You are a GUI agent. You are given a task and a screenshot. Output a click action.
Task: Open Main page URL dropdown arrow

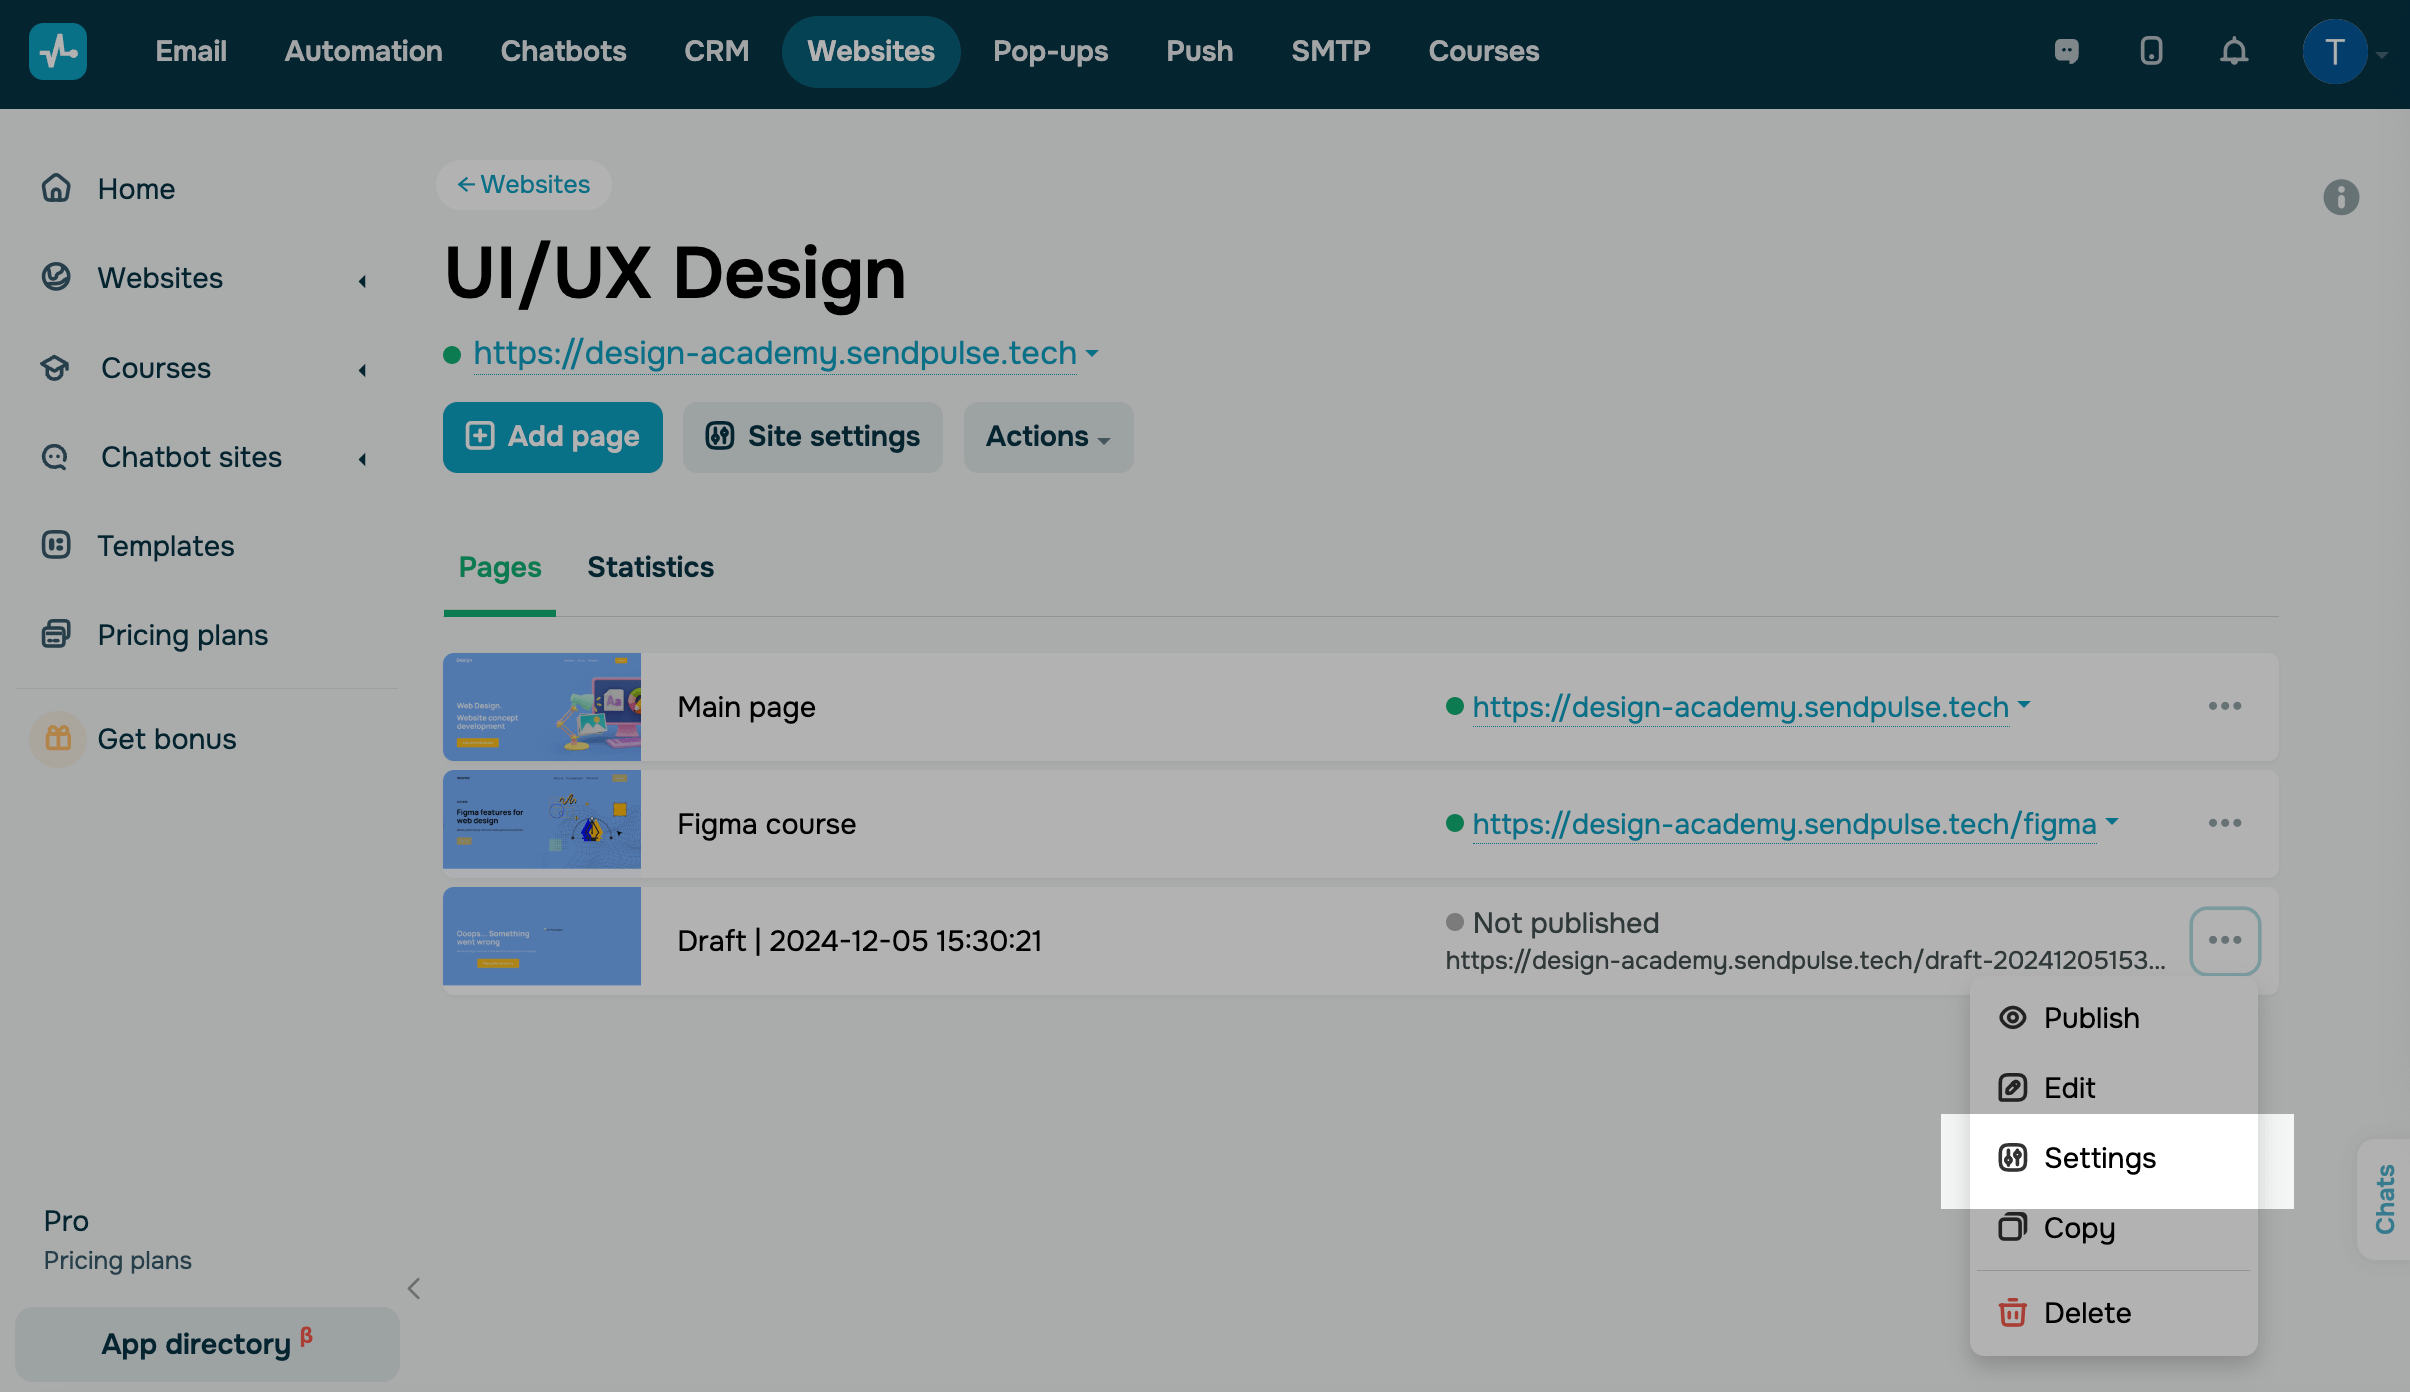pyautogui.click(x=2024, y=704)
